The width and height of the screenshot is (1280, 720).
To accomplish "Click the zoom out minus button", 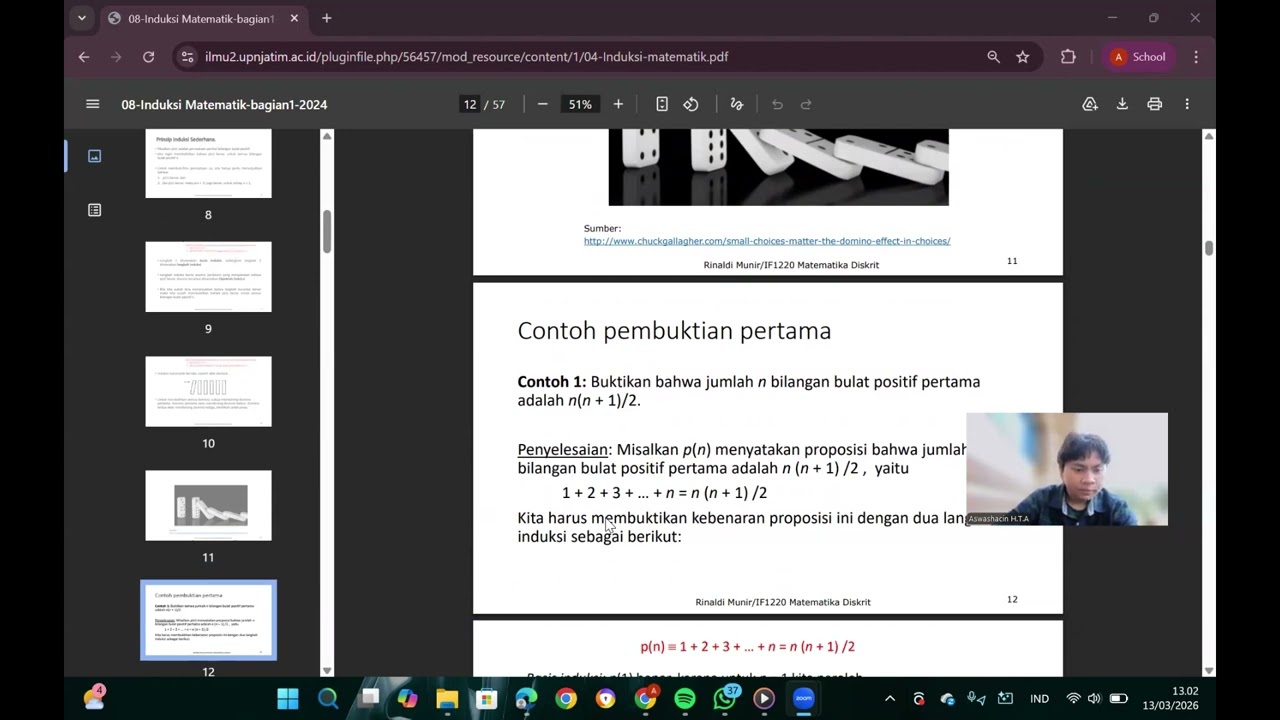I will pyautogui.click(x=542, y=104).
